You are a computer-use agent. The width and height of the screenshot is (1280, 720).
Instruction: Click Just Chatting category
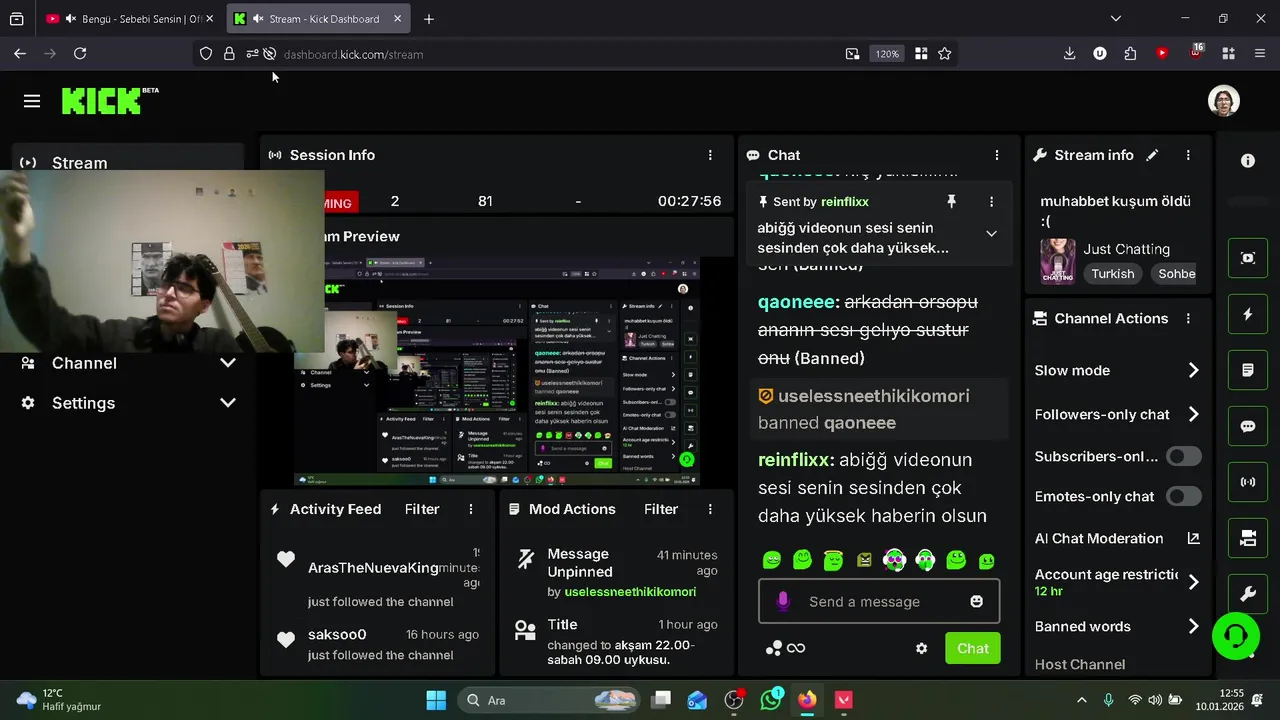pos(1126,249)
